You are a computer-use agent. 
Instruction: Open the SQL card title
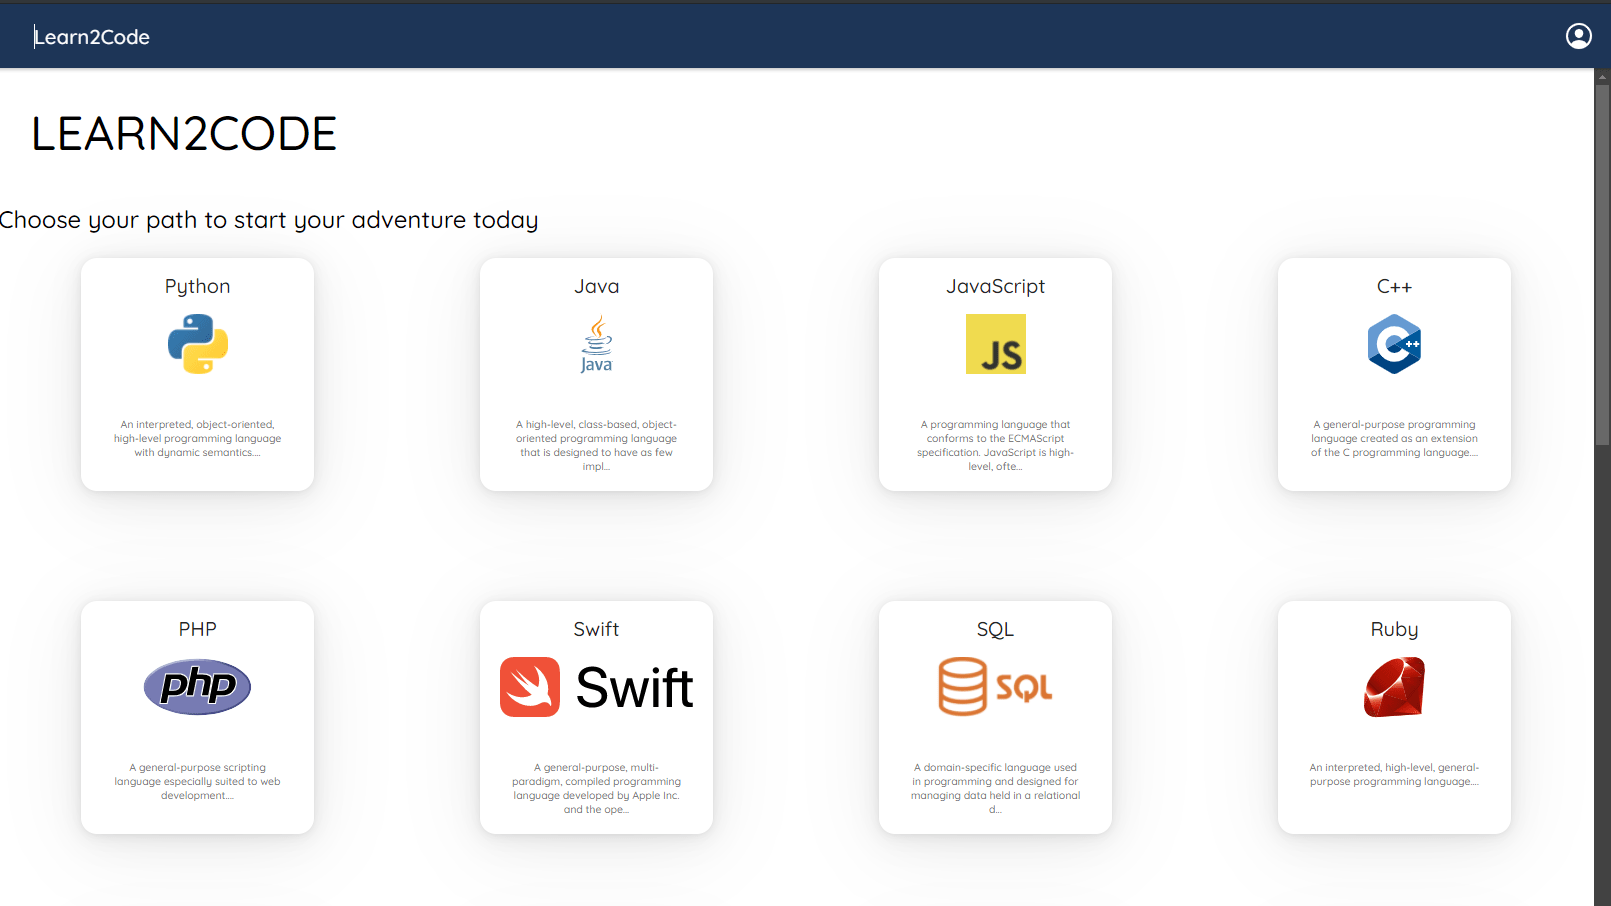point(996,630)
